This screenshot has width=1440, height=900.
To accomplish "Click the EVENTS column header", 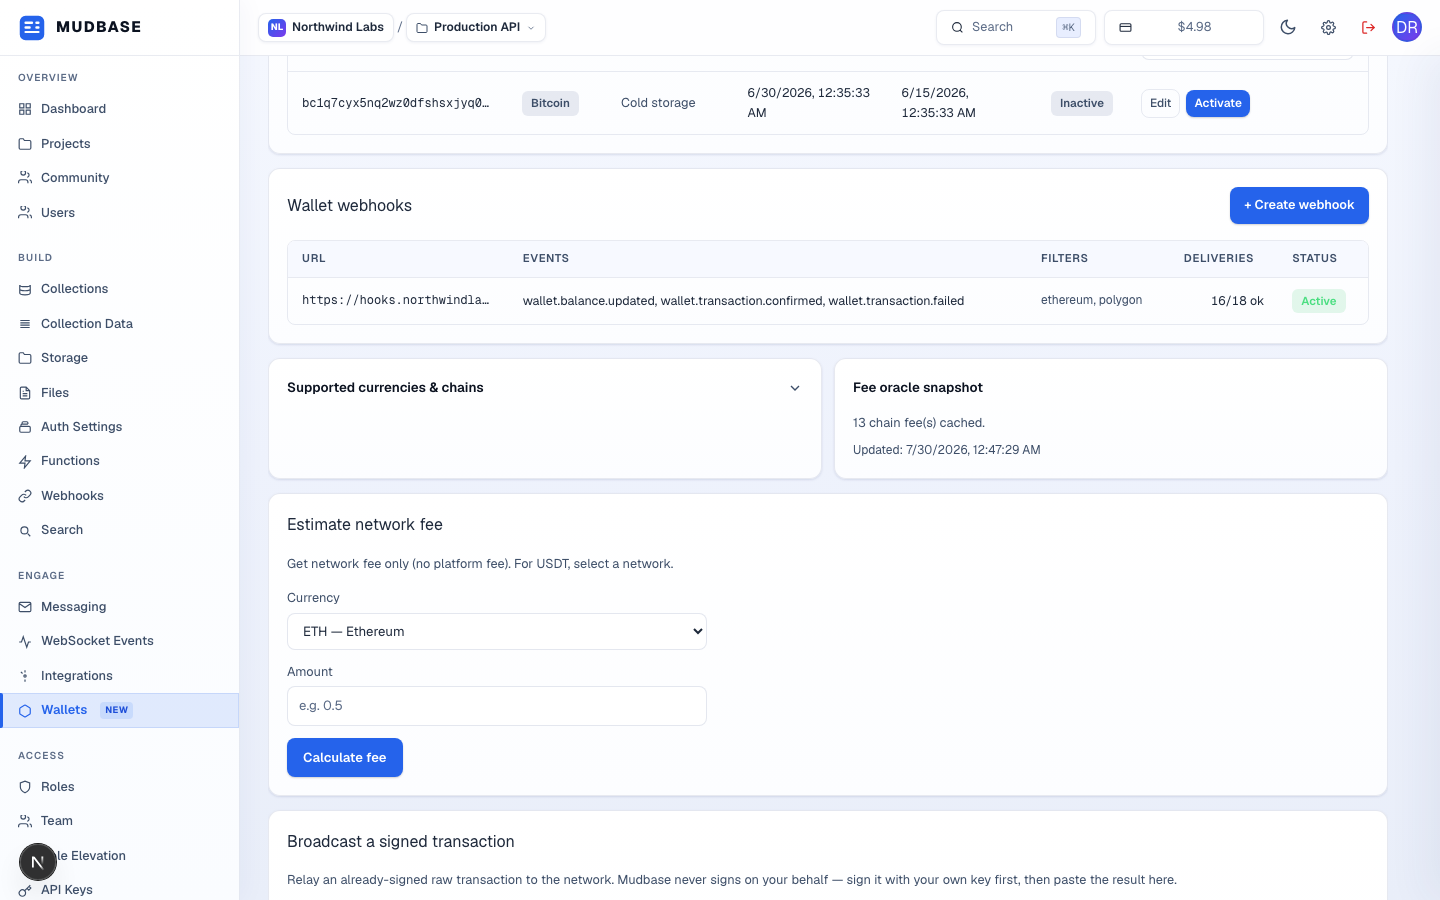I will [x=546, y=258].
